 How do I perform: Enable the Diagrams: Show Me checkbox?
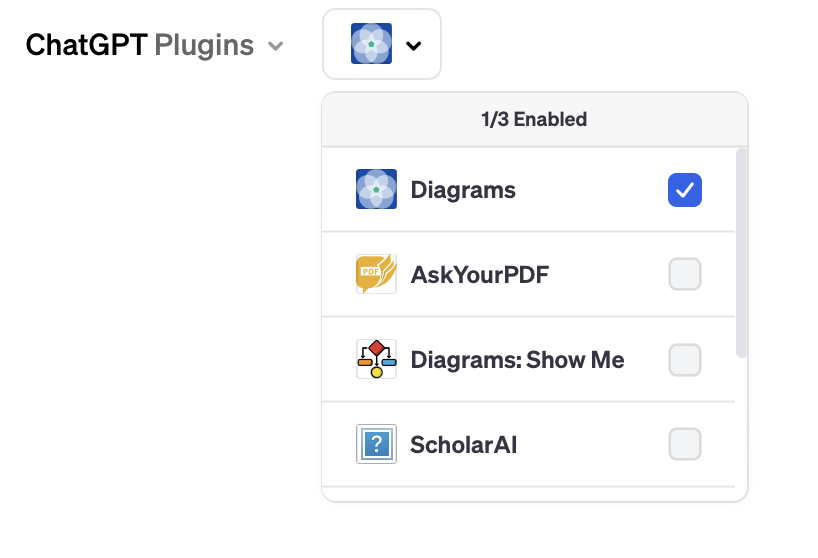coord(684,360)
